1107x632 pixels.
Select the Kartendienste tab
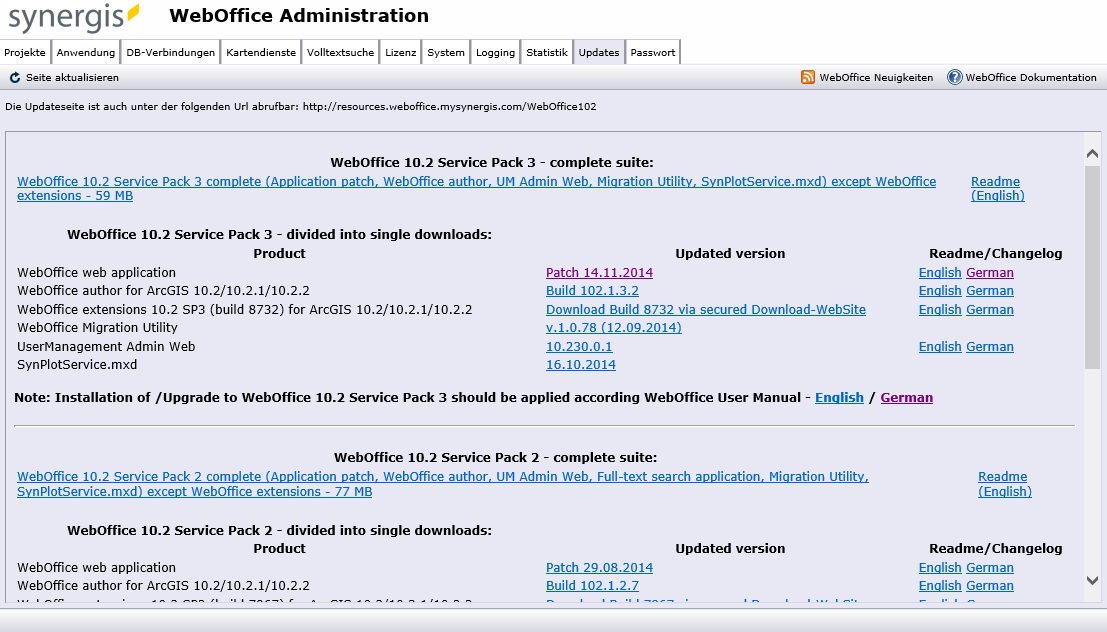pos(260,52)
